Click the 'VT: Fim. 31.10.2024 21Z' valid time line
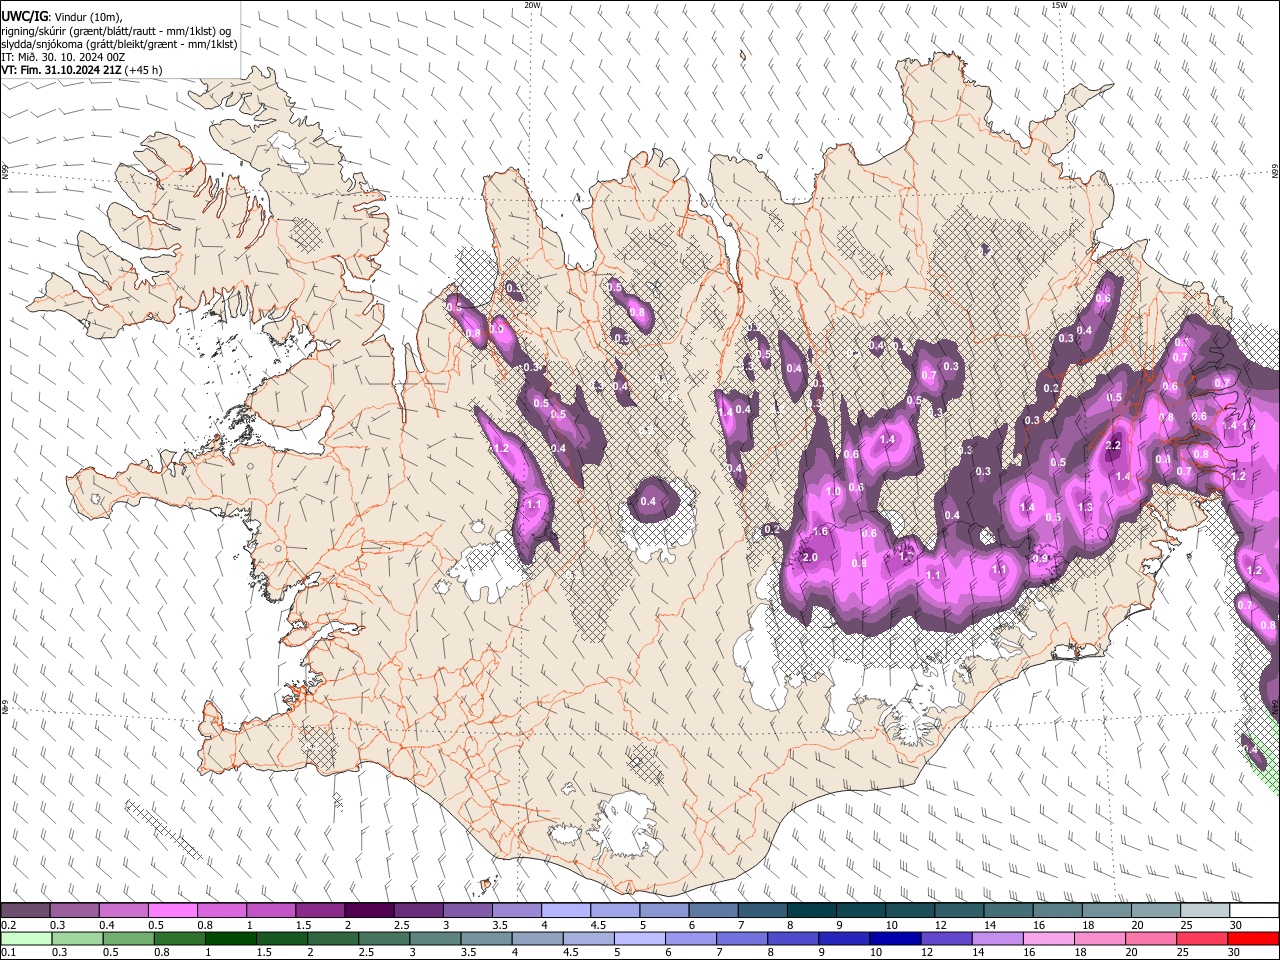 [x=62, y=70]
